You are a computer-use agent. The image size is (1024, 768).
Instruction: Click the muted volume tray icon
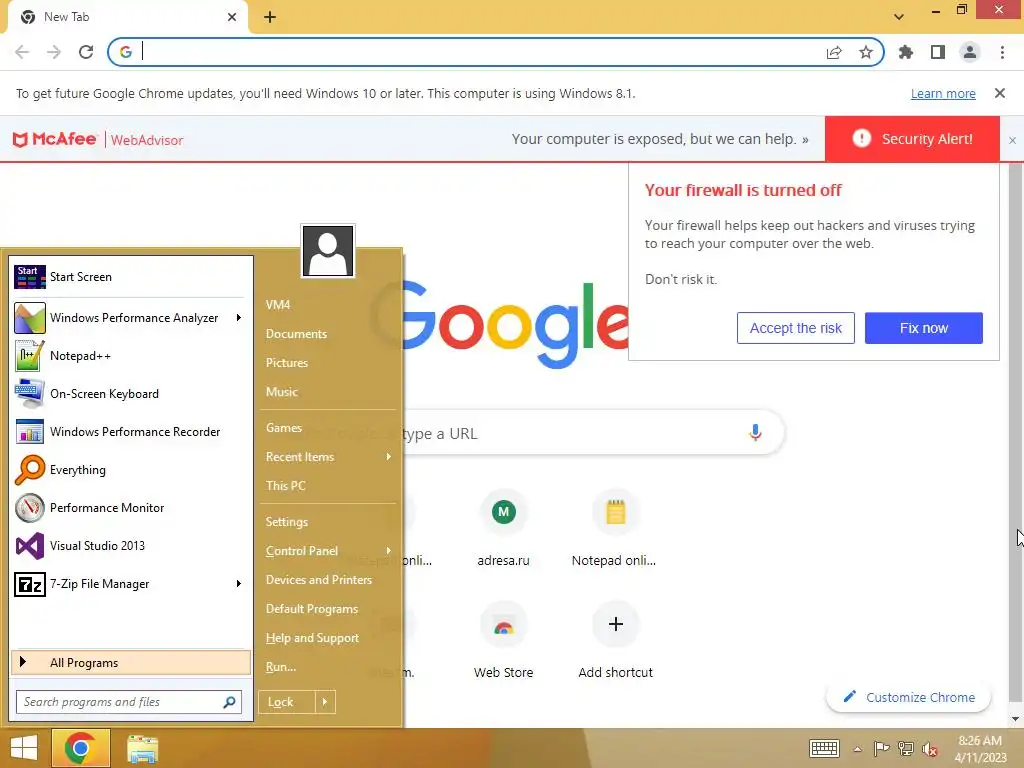(930, 749)
